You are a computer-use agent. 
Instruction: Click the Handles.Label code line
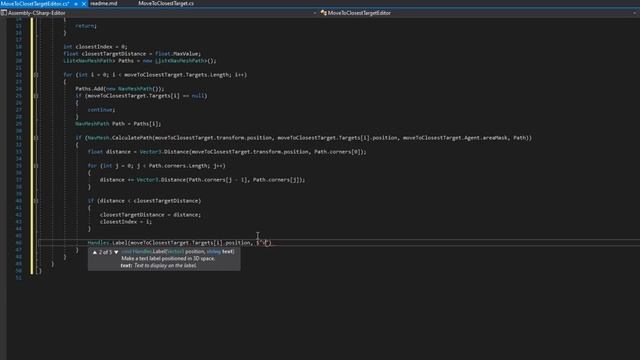pos(179,243)
